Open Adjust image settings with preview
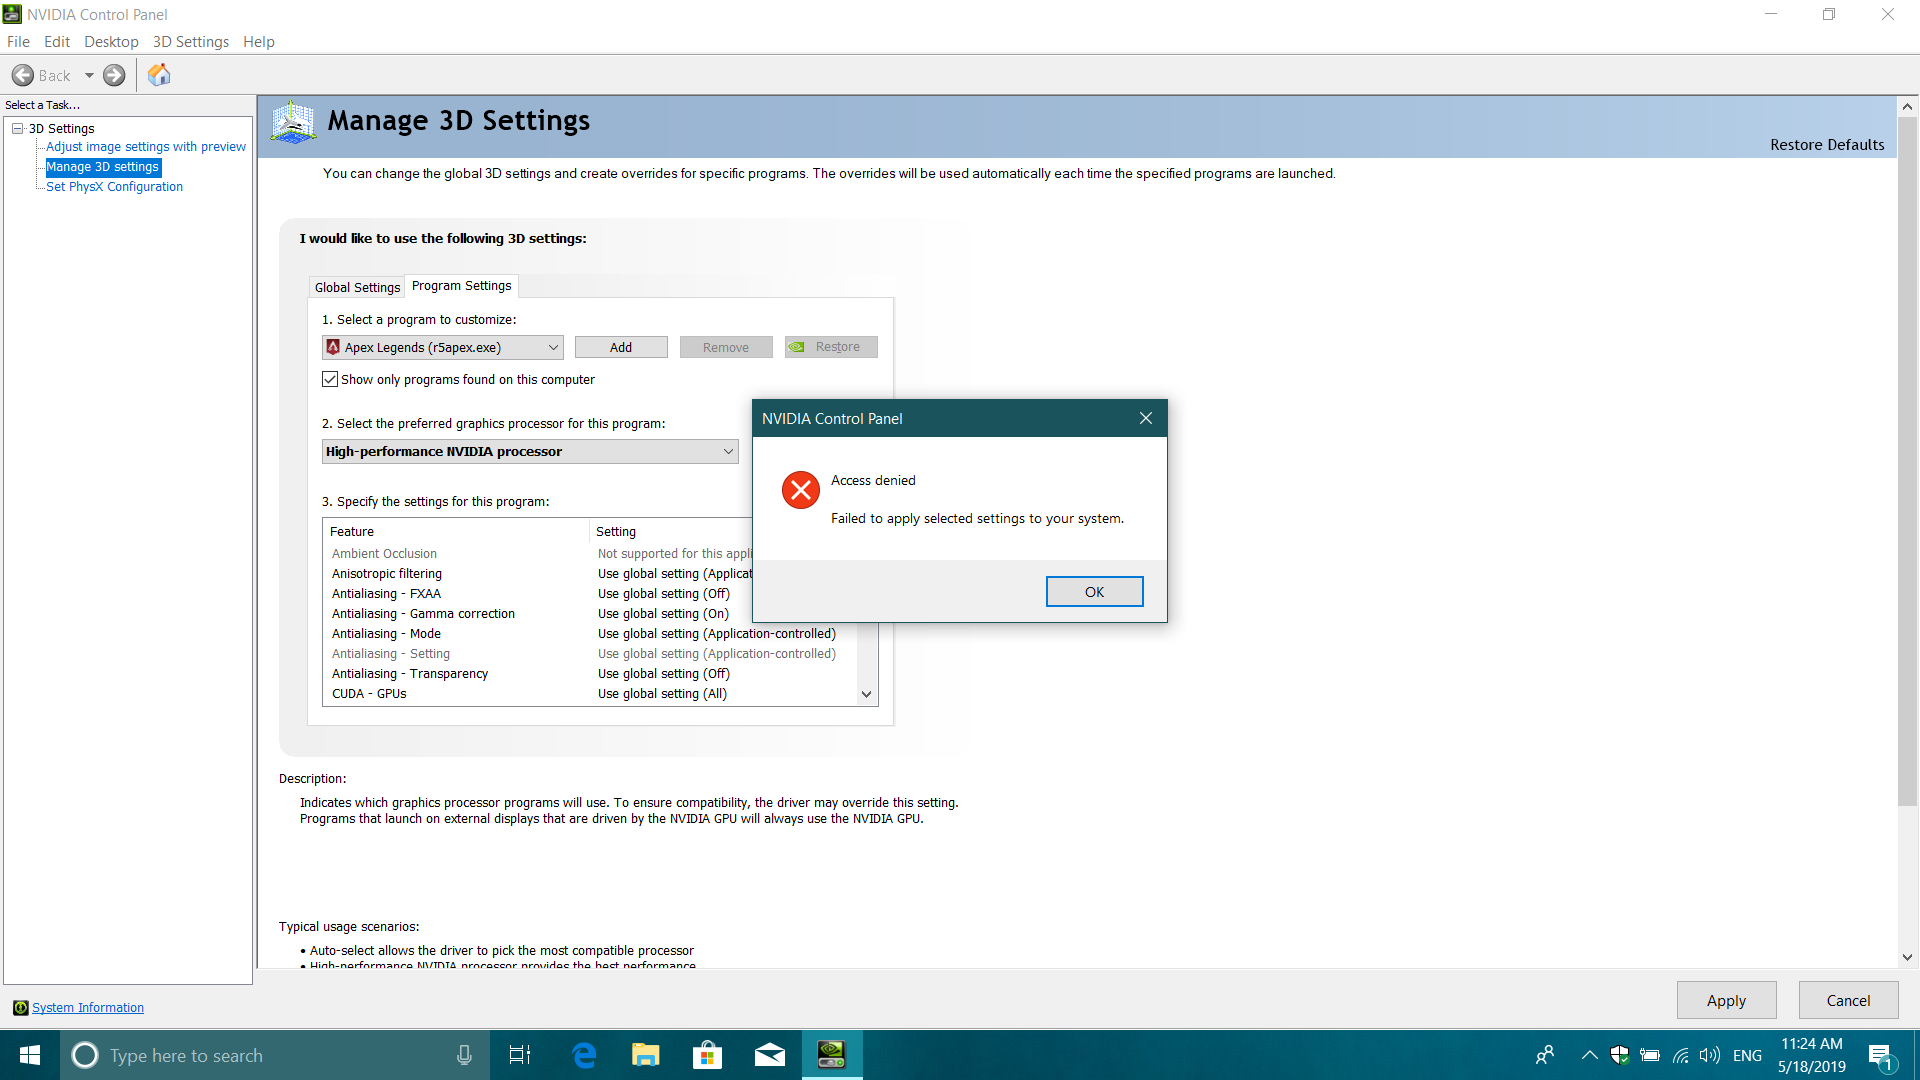 click(x=146, y=147)
